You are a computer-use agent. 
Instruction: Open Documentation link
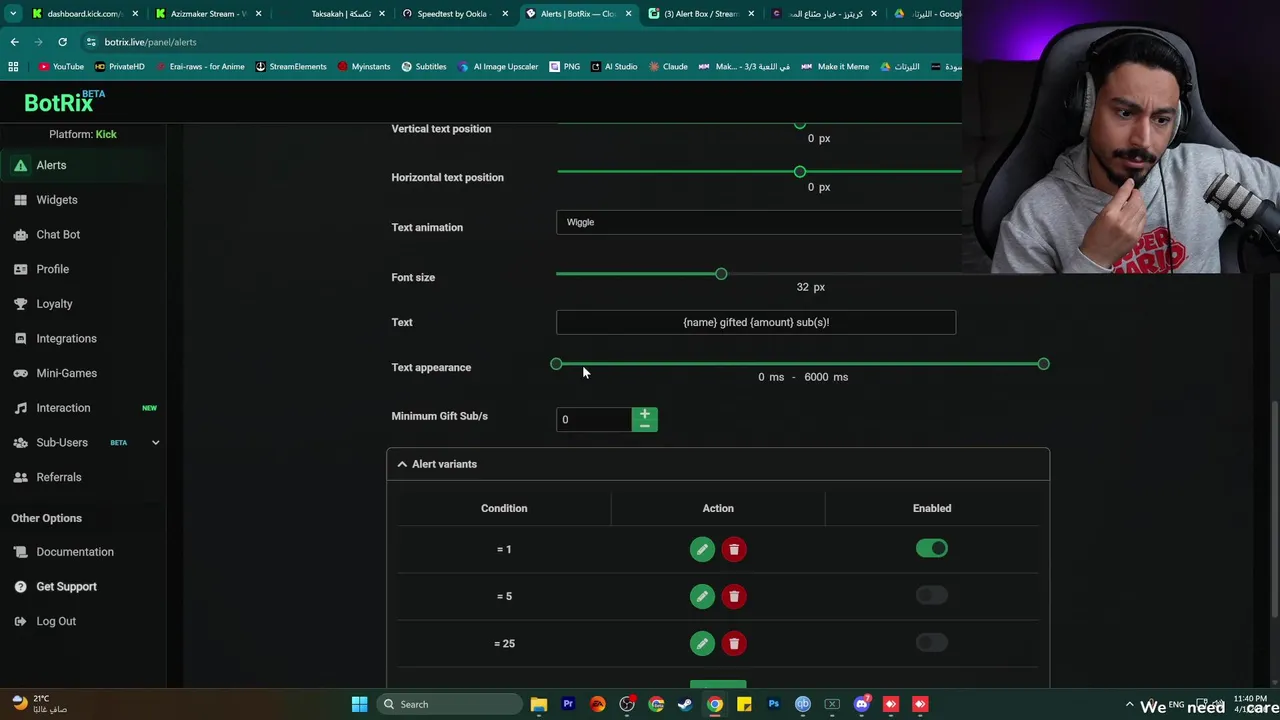click(63, 552)
